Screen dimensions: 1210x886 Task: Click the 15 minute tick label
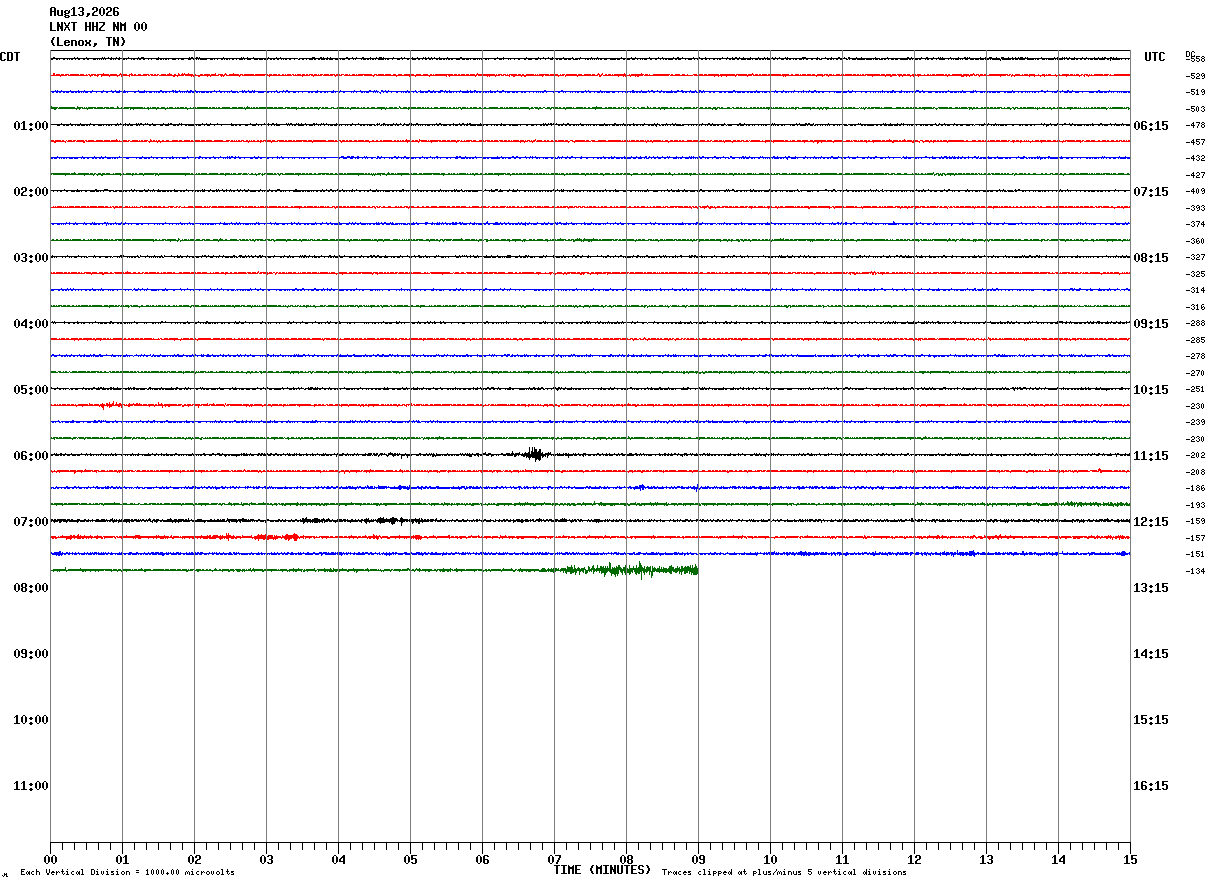coord(1130,859)
